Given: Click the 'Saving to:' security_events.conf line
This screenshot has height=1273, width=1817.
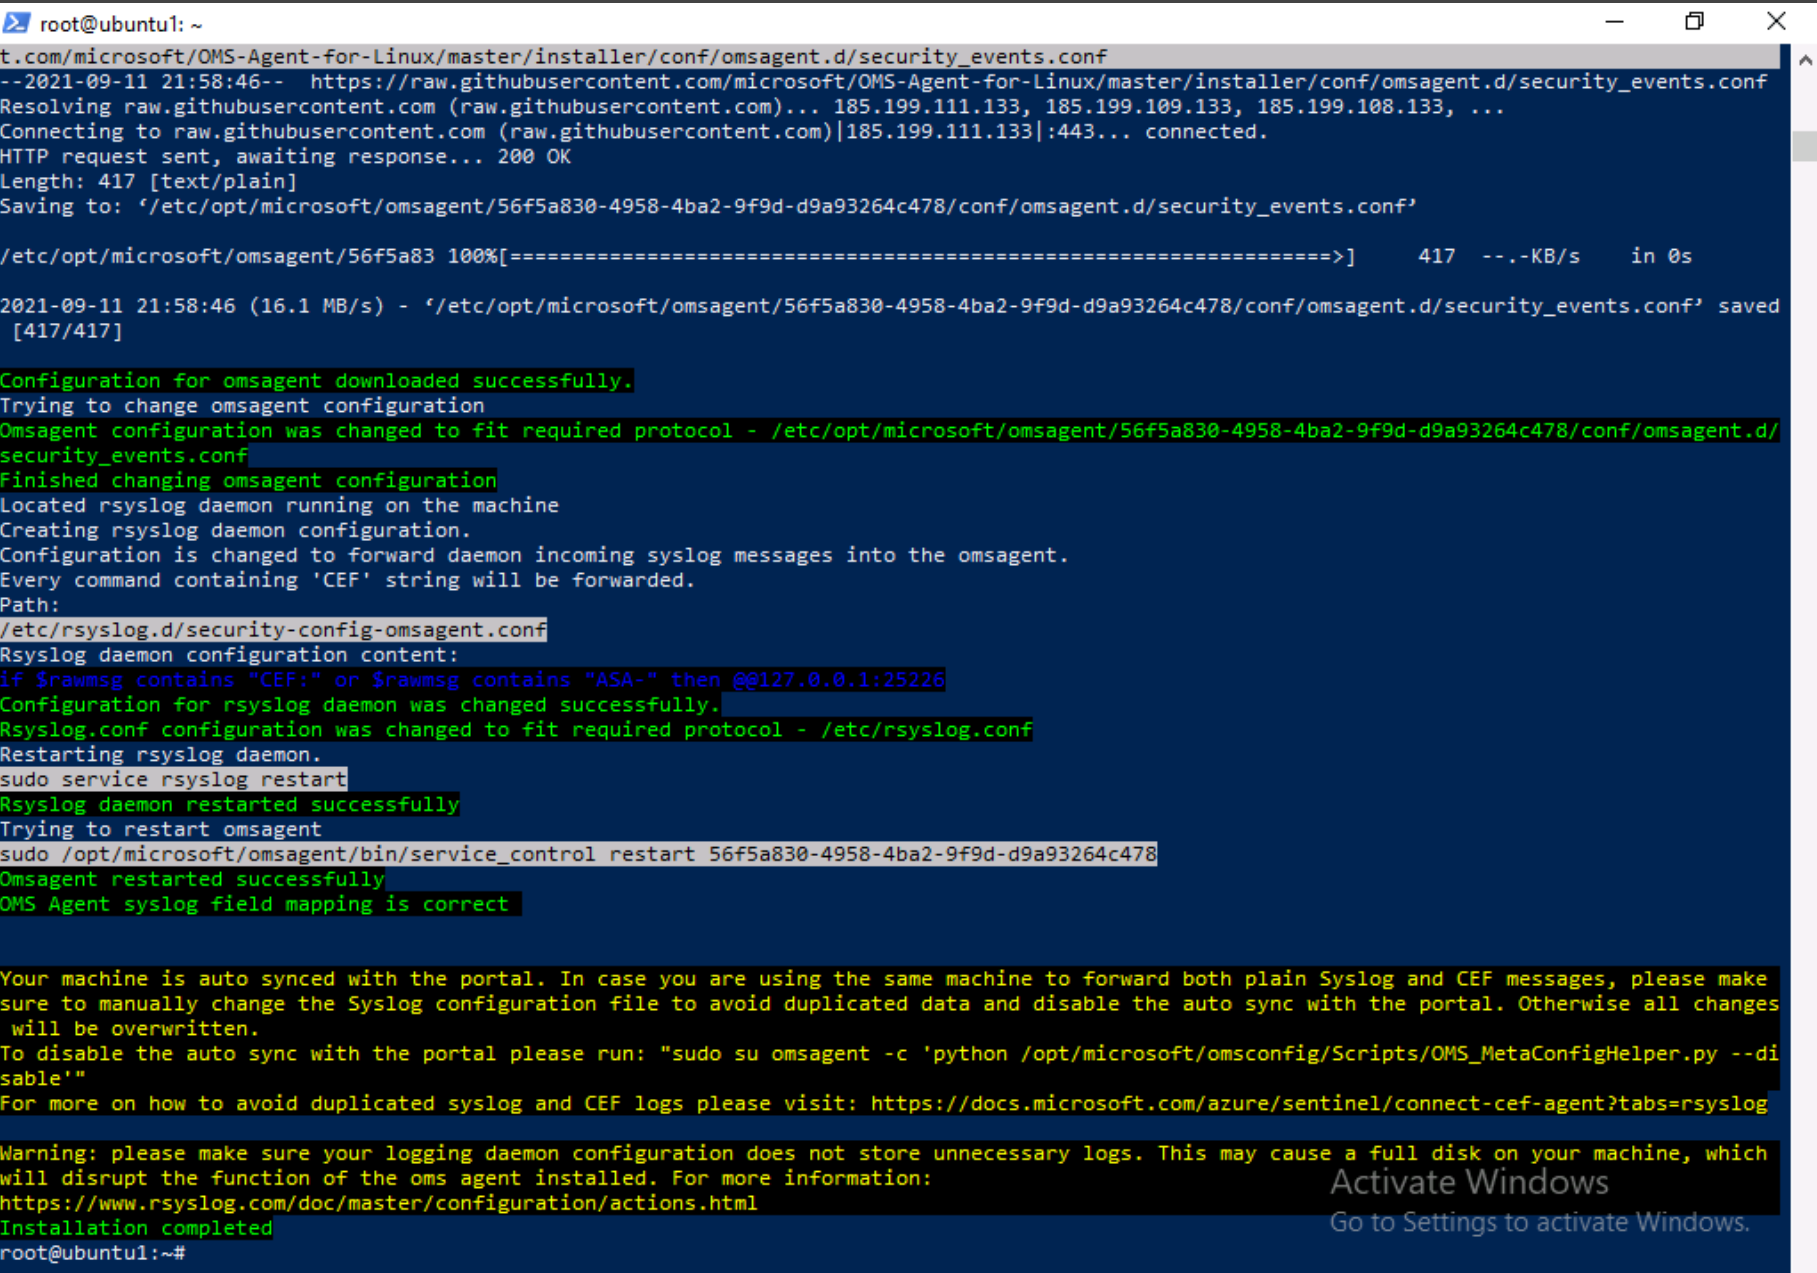Looking at the screenshot, I should tap(709, 206).
